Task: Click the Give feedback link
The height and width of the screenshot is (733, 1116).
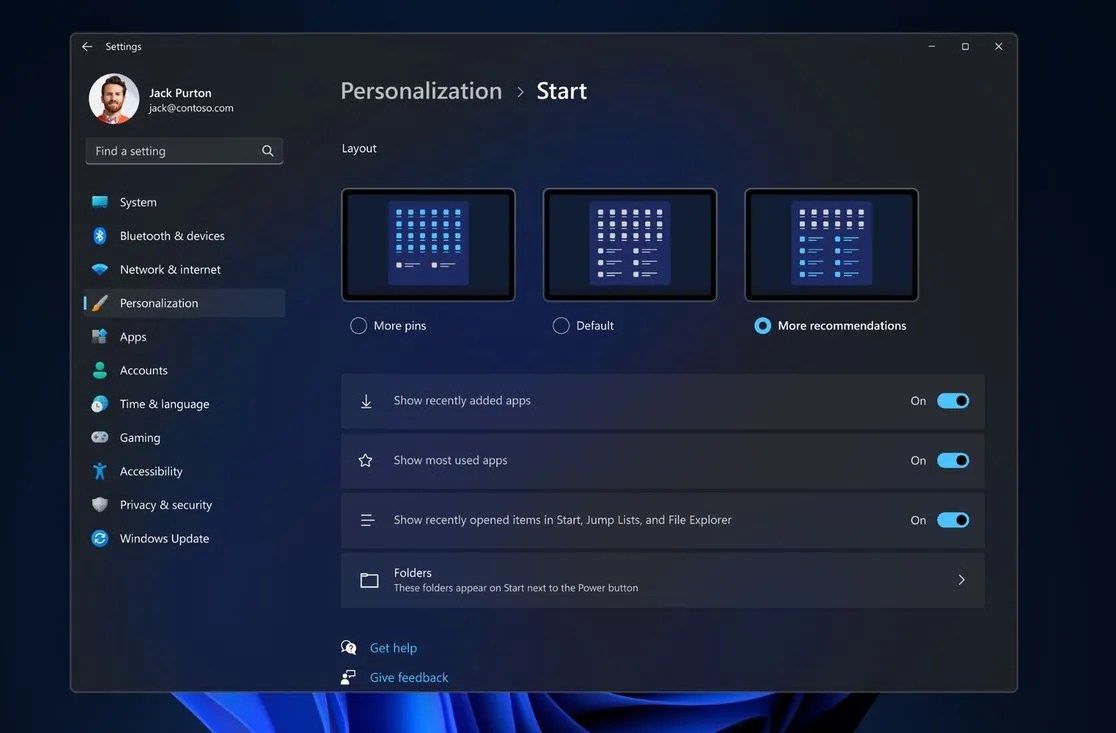Action: point(409,677)
